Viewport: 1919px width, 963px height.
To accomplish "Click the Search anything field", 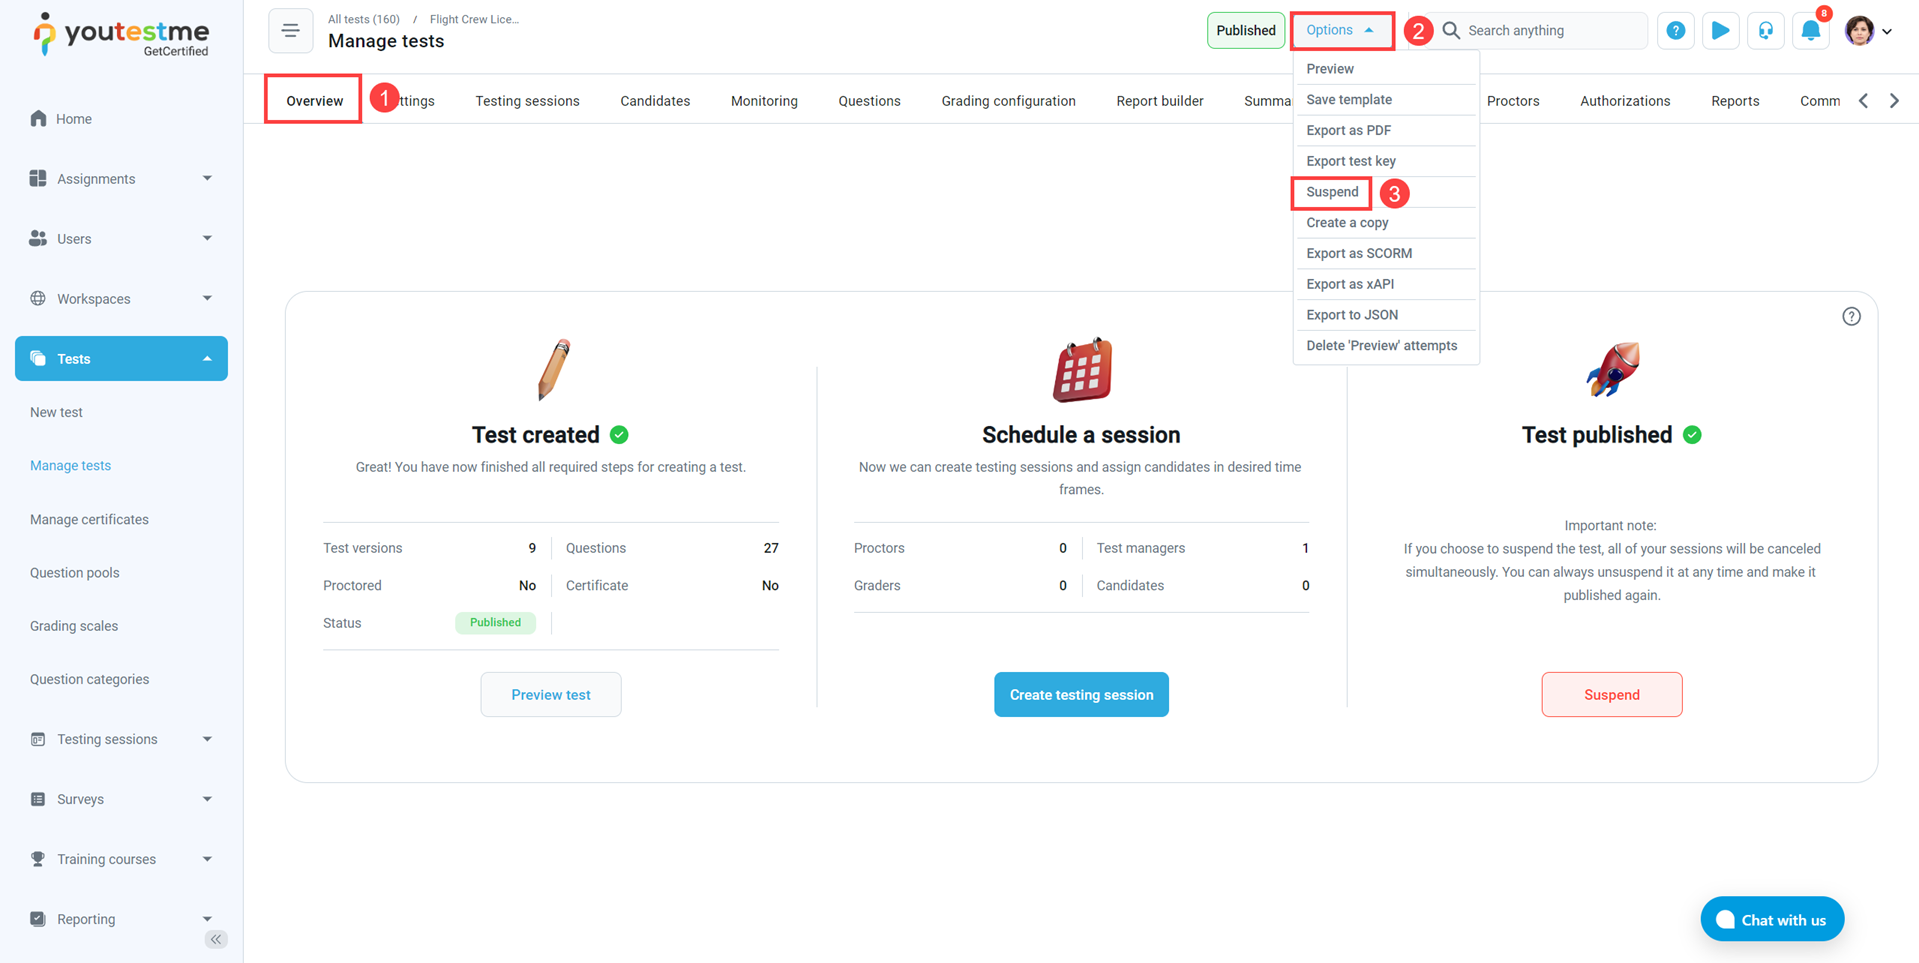I will click(x=1550, y=31).
